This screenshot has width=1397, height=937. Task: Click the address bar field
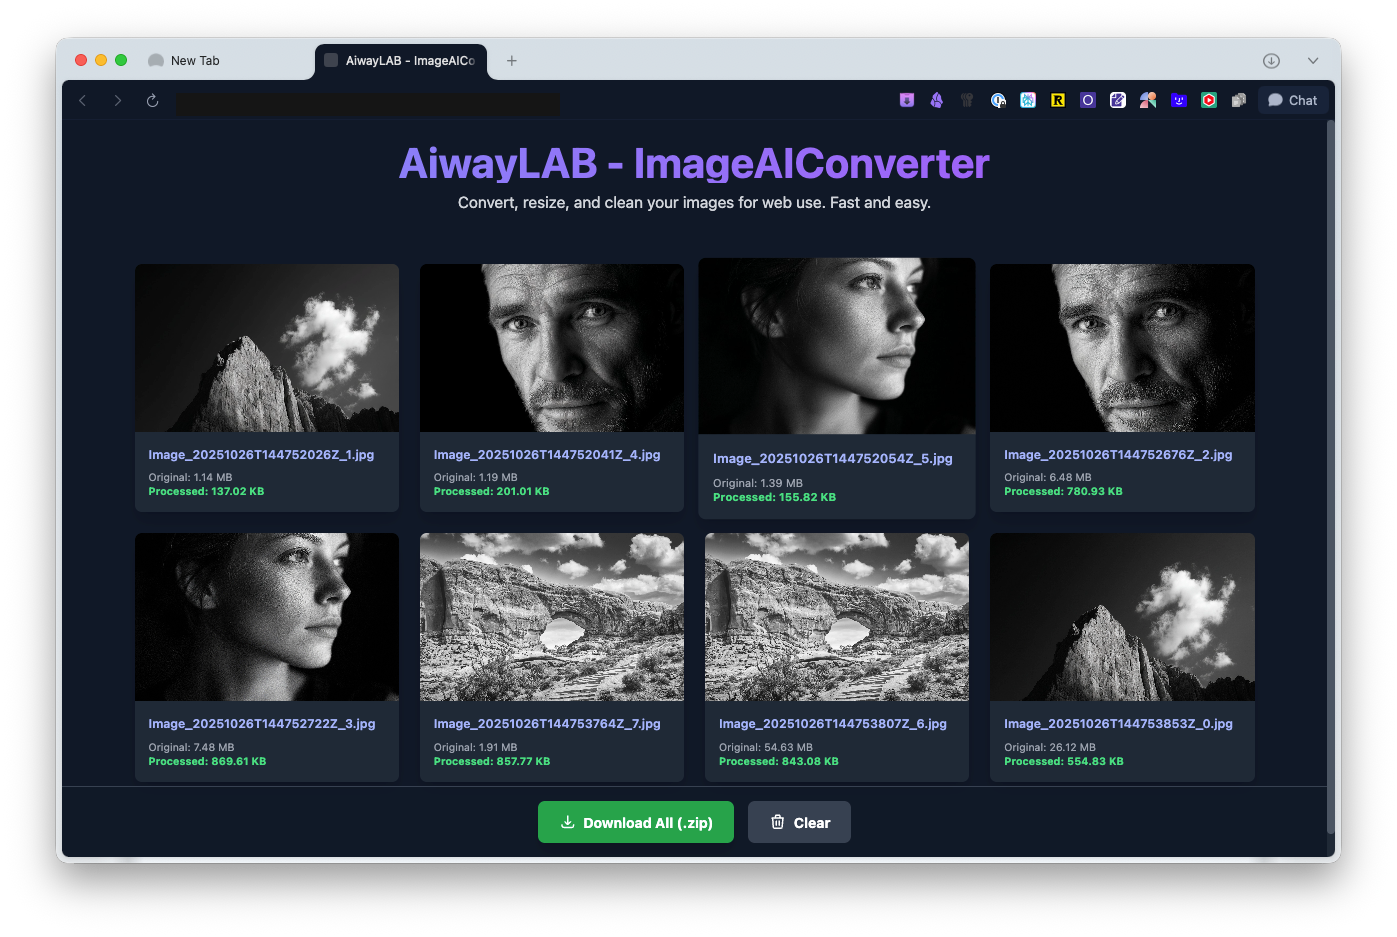pos(368,102)
